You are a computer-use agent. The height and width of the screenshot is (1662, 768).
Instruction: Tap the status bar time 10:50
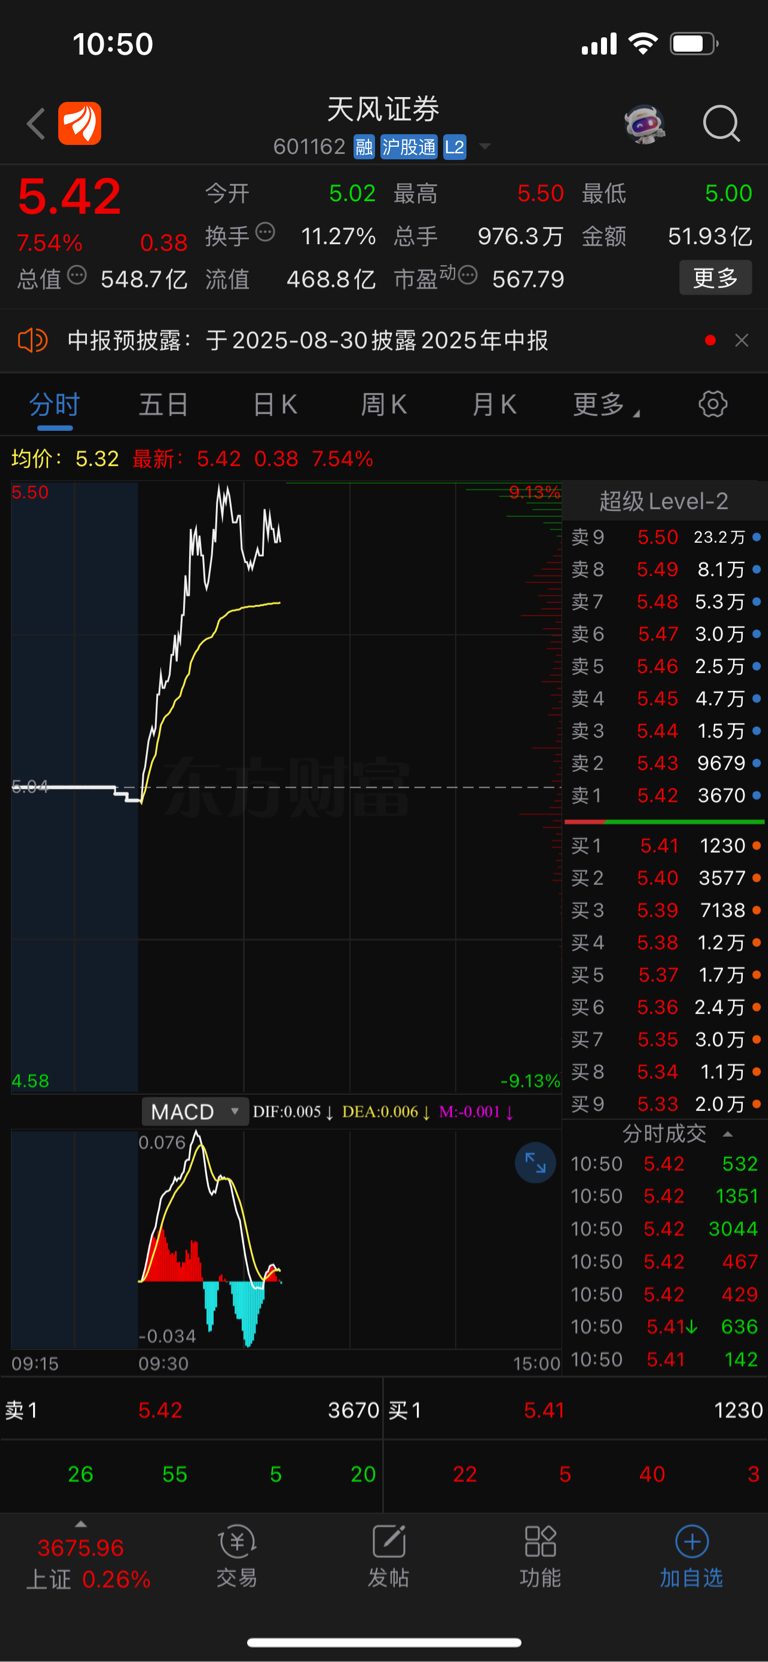[x=113, y=44]
